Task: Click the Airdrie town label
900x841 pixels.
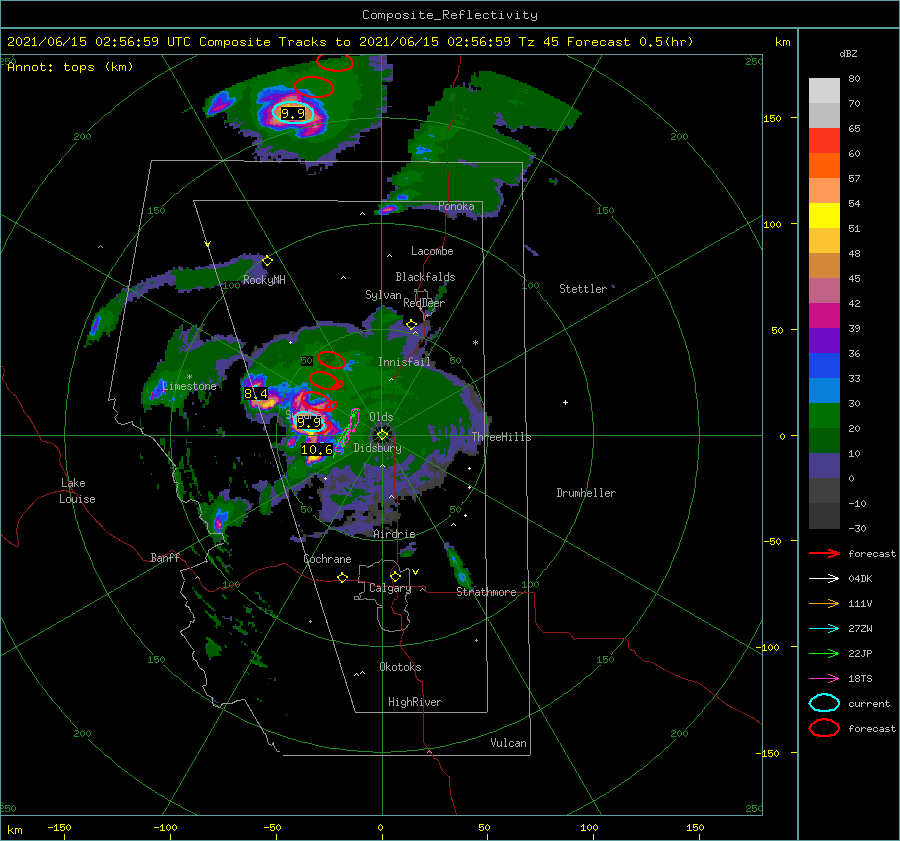Action: coord(394,534)
